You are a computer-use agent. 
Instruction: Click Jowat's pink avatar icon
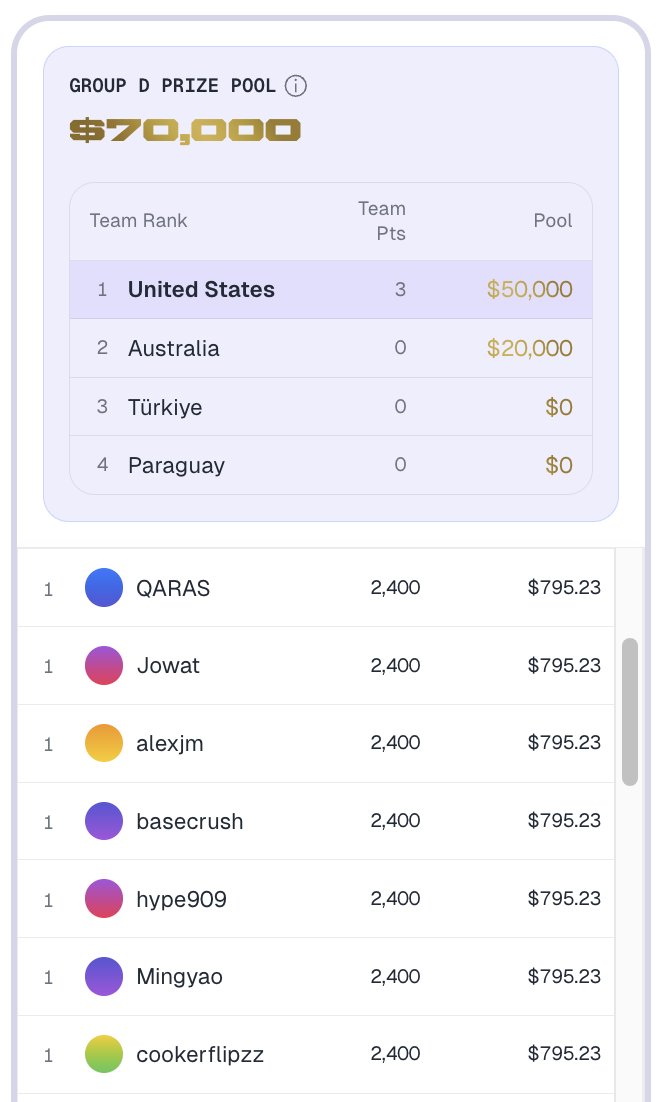click(x=104, y=666)
